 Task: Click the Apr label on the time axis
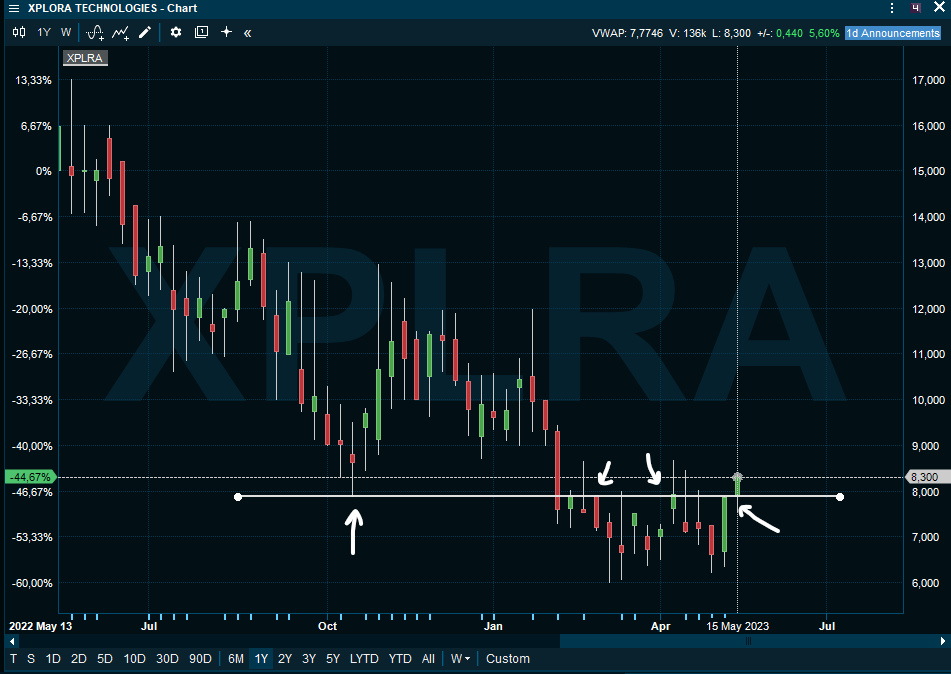660,626
